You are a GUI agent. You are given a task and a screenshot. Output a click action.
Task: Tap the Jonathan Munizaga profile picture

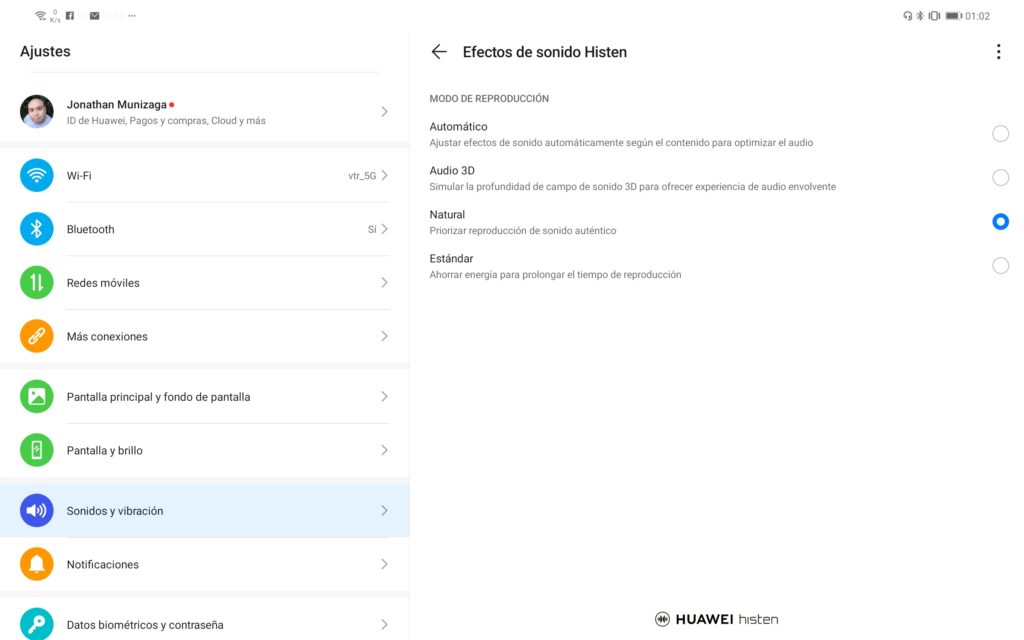click(37, 112)
